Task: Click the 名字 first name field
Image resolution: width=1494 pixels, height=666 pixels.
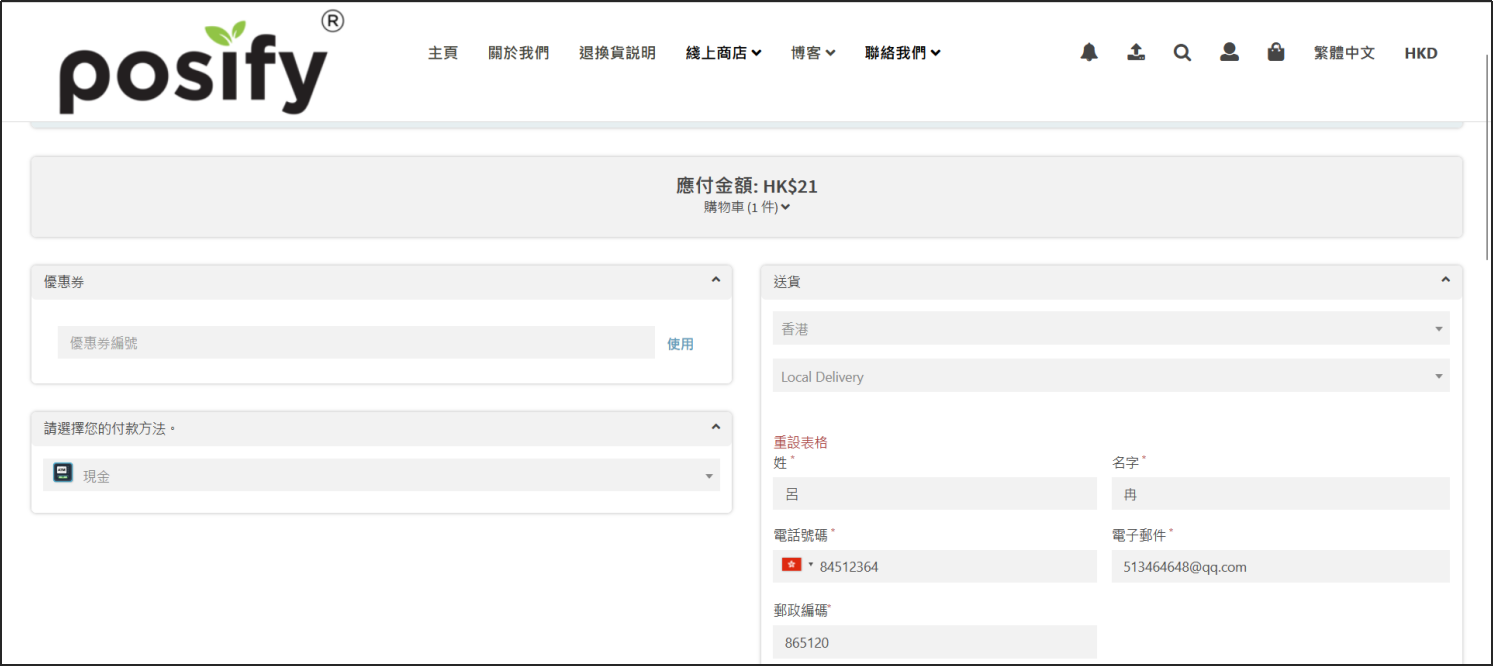Action: point(1281,493)
